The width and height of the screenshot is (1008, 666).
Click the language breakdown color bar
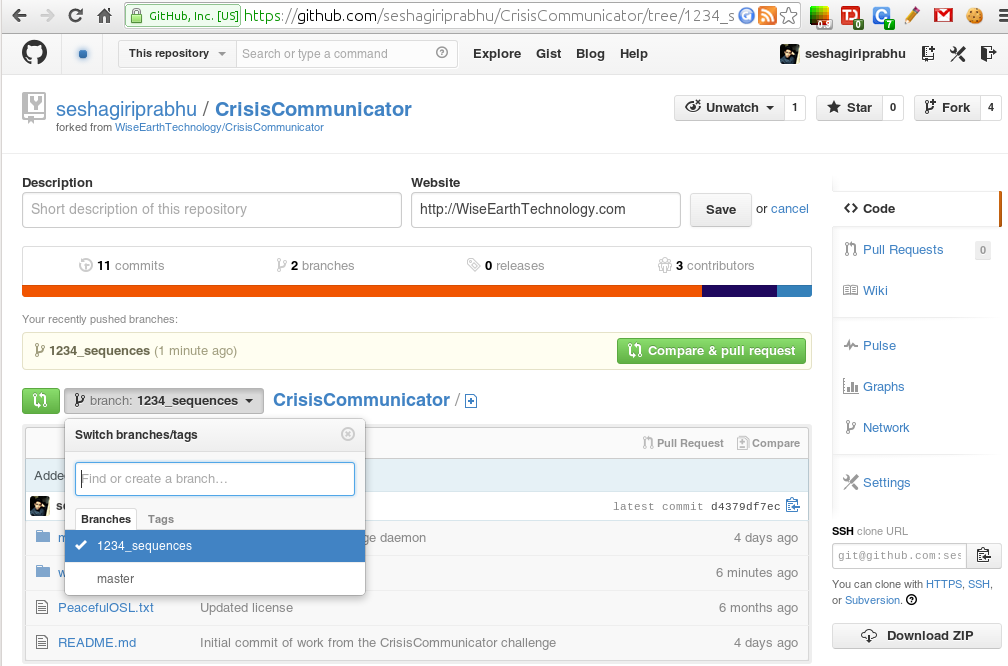[x=417, y=291]
